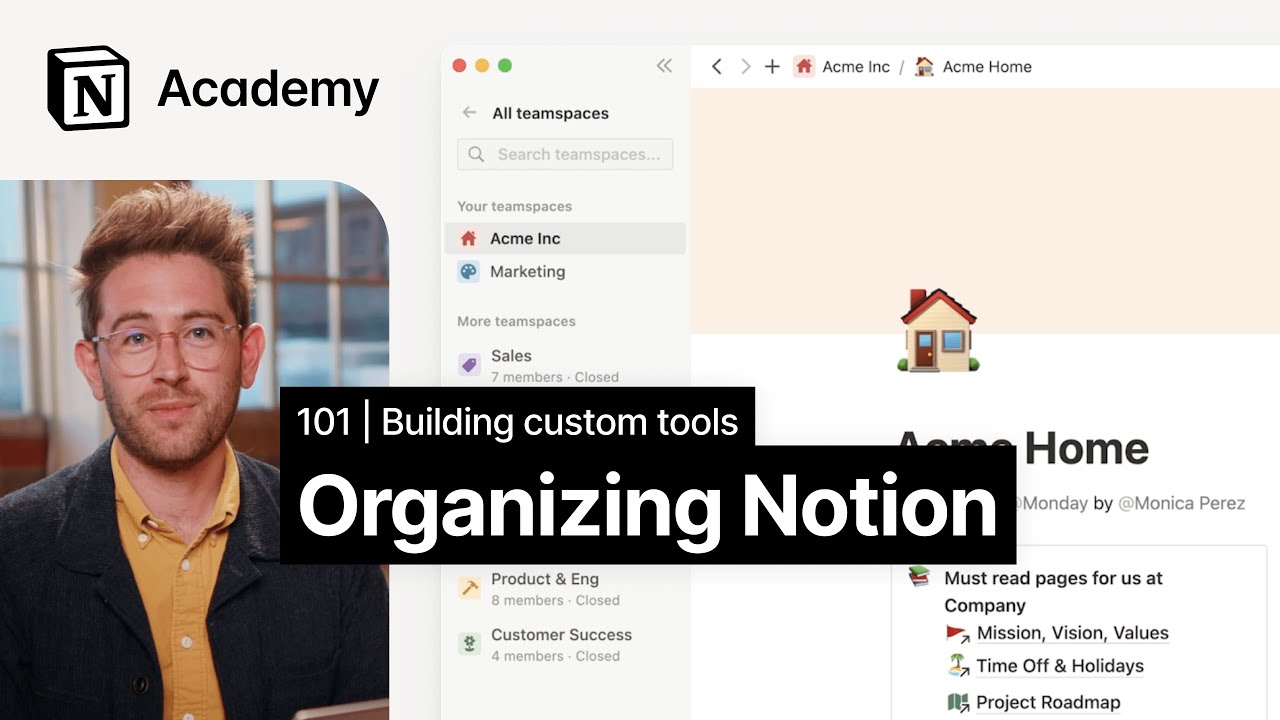The width and height of the screenshot is (1280, 720).
Task: Click the Sales teamspace tag icon
Action: [469, 365]
